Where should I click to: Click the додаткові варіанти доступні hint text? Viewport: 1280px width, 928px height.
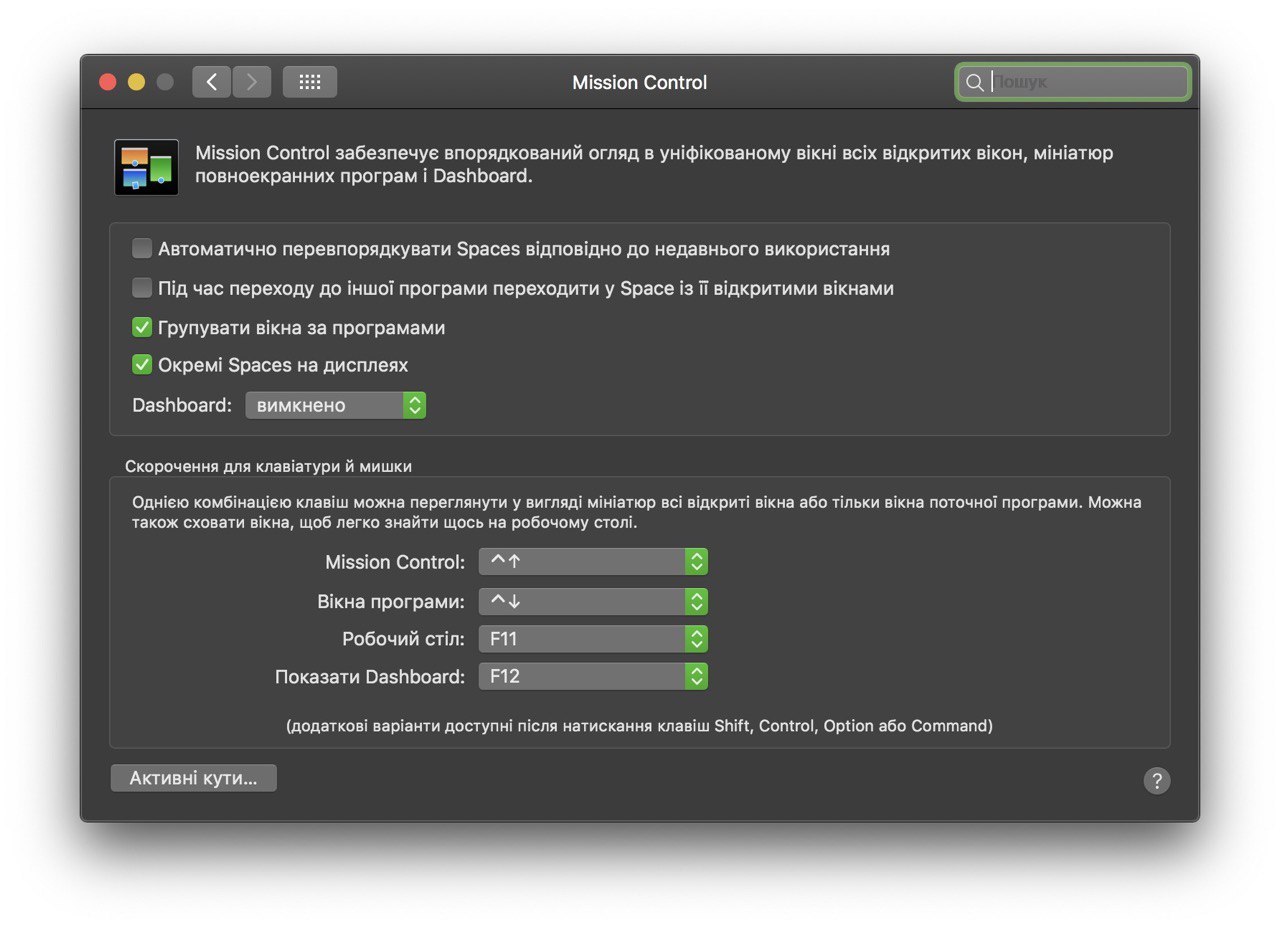click(639, 726)
